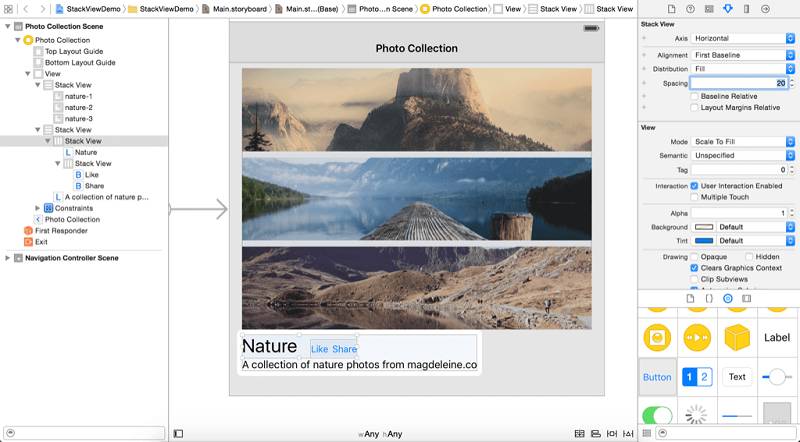Enable Layout Margins Relative checkbox

[x=694, y=107]
